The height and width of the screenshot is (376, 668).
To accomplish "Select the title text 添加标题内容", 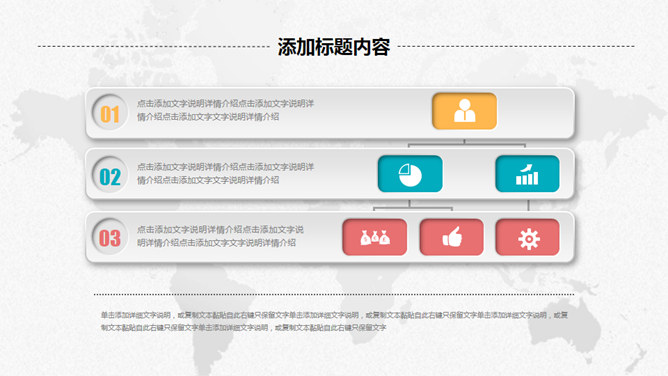I will 334,47.
